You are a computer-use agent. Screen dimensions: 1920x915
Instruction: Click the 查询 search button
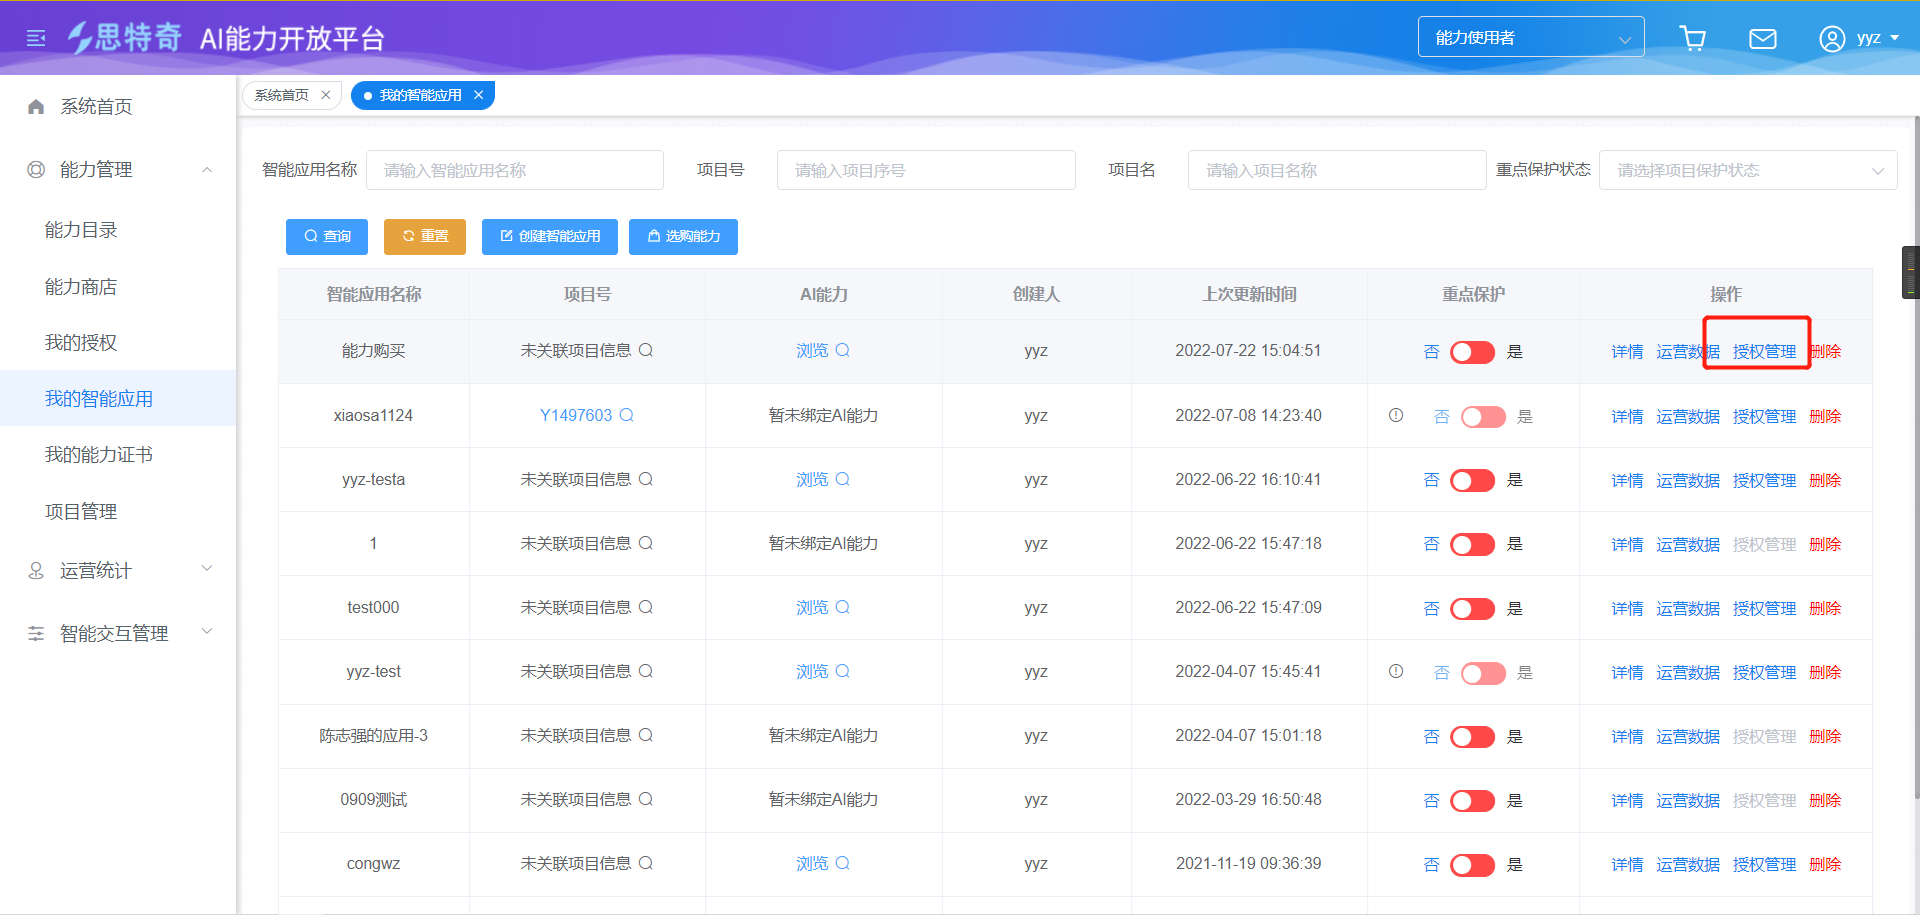[x=327, y=236]
